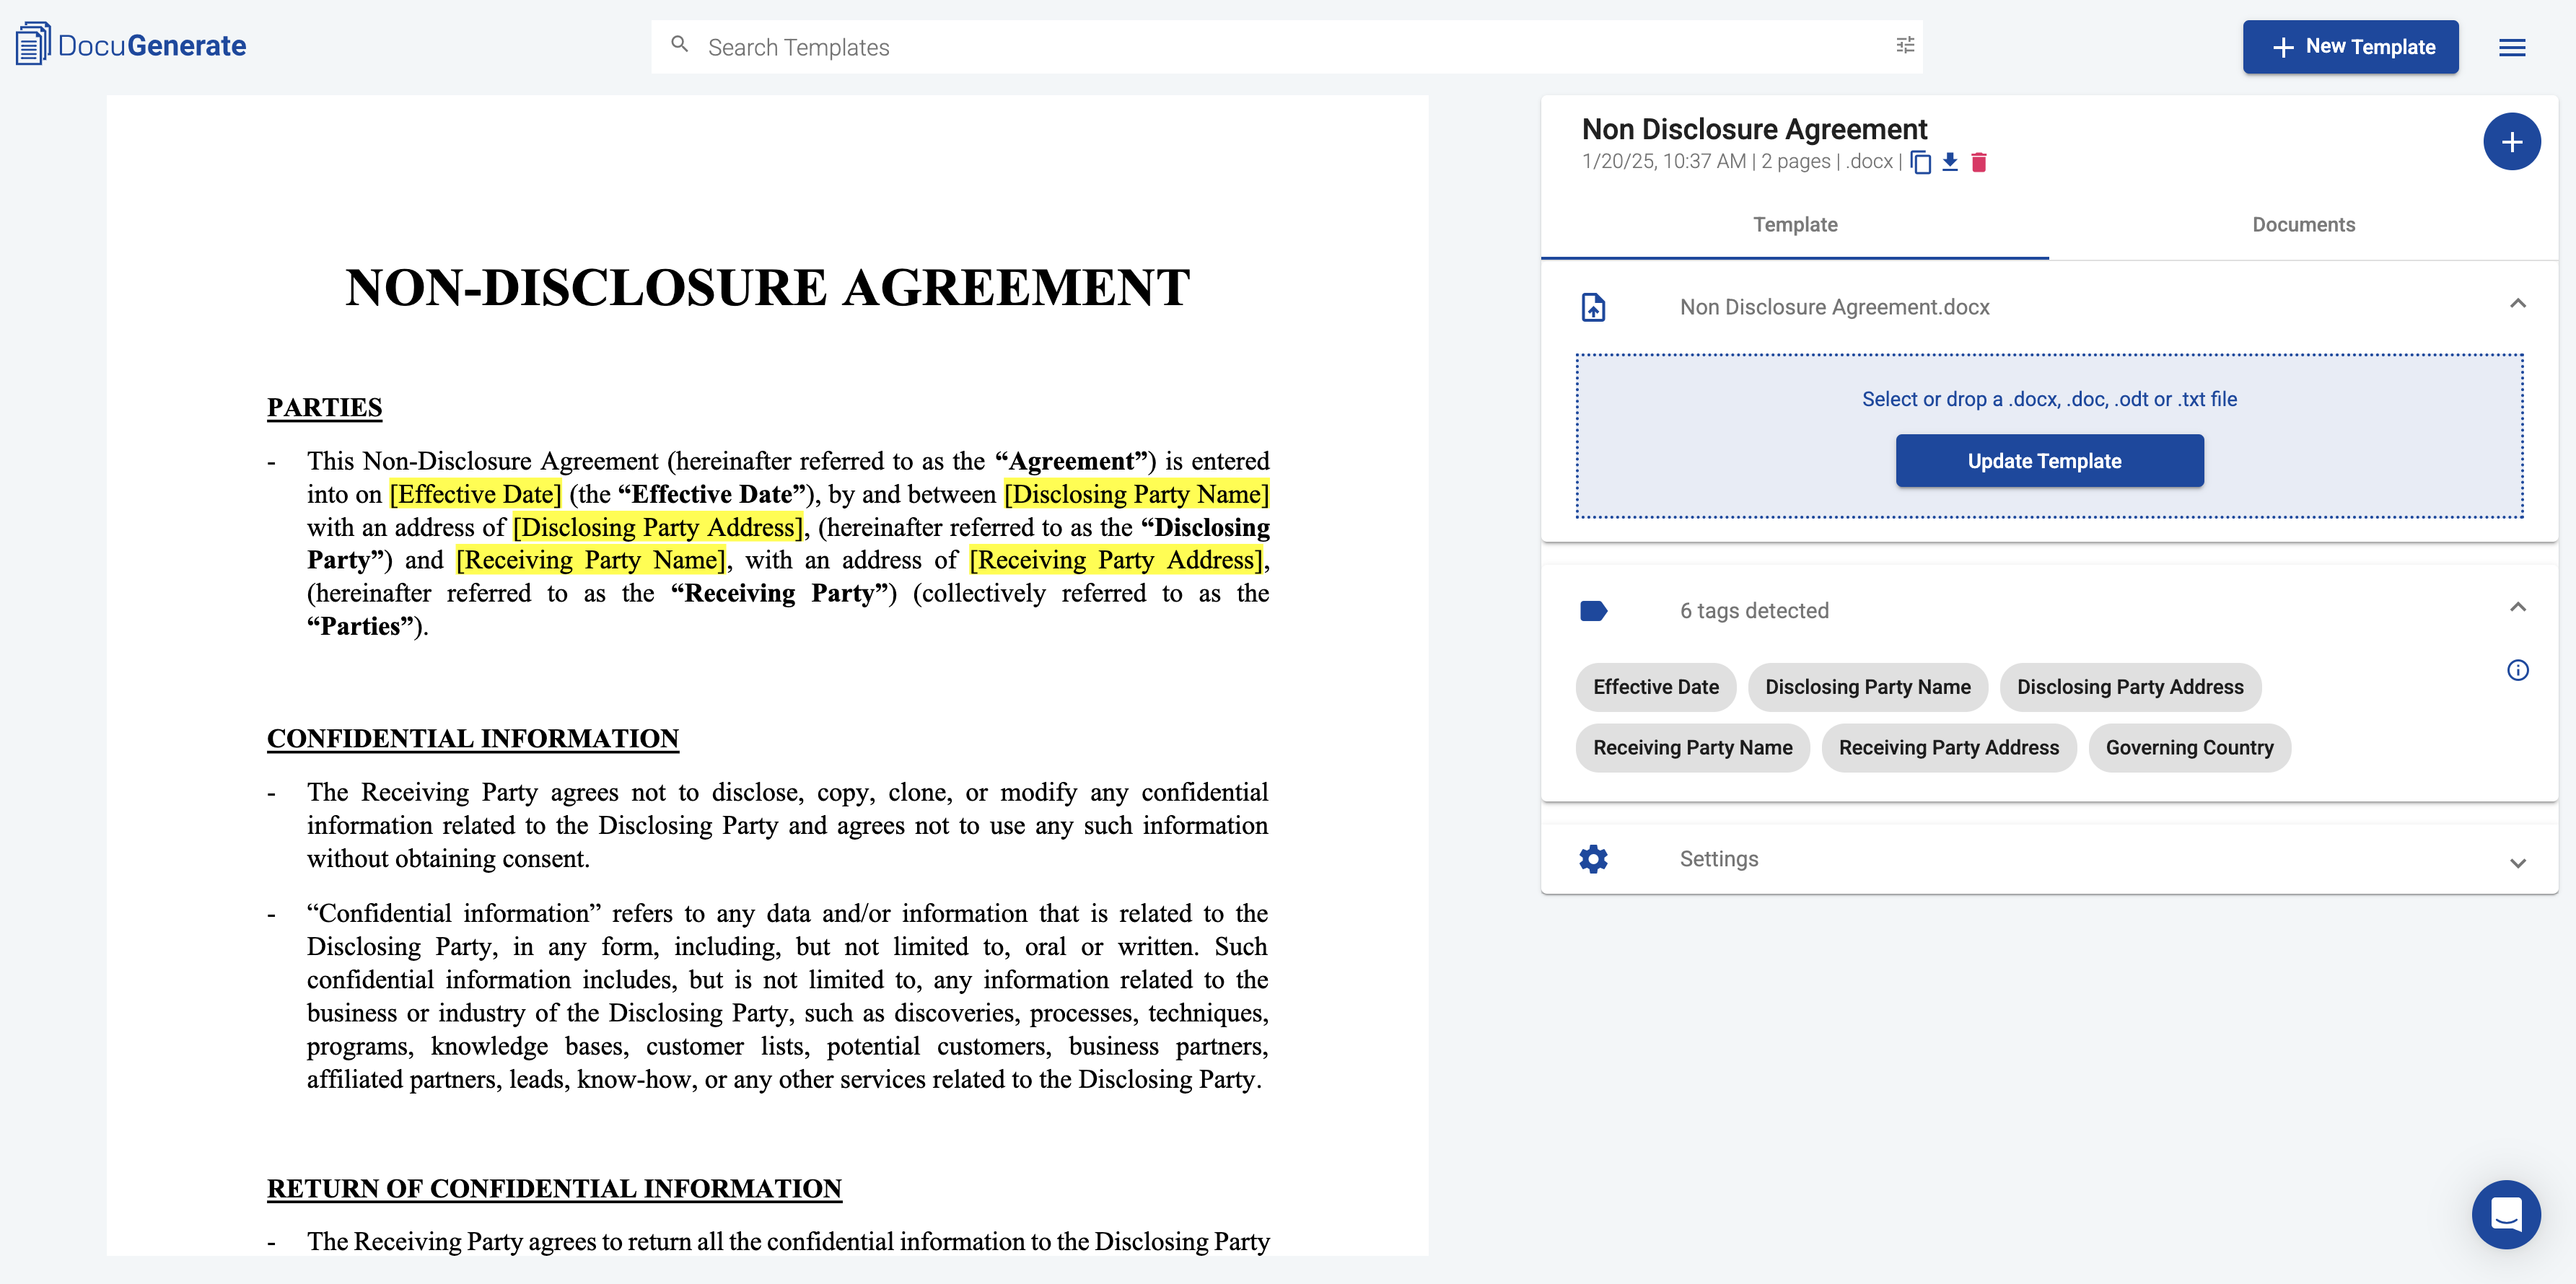The image size is (2576, 1284).
Task: Click the New Template button
Action: tap(2350, 47)
